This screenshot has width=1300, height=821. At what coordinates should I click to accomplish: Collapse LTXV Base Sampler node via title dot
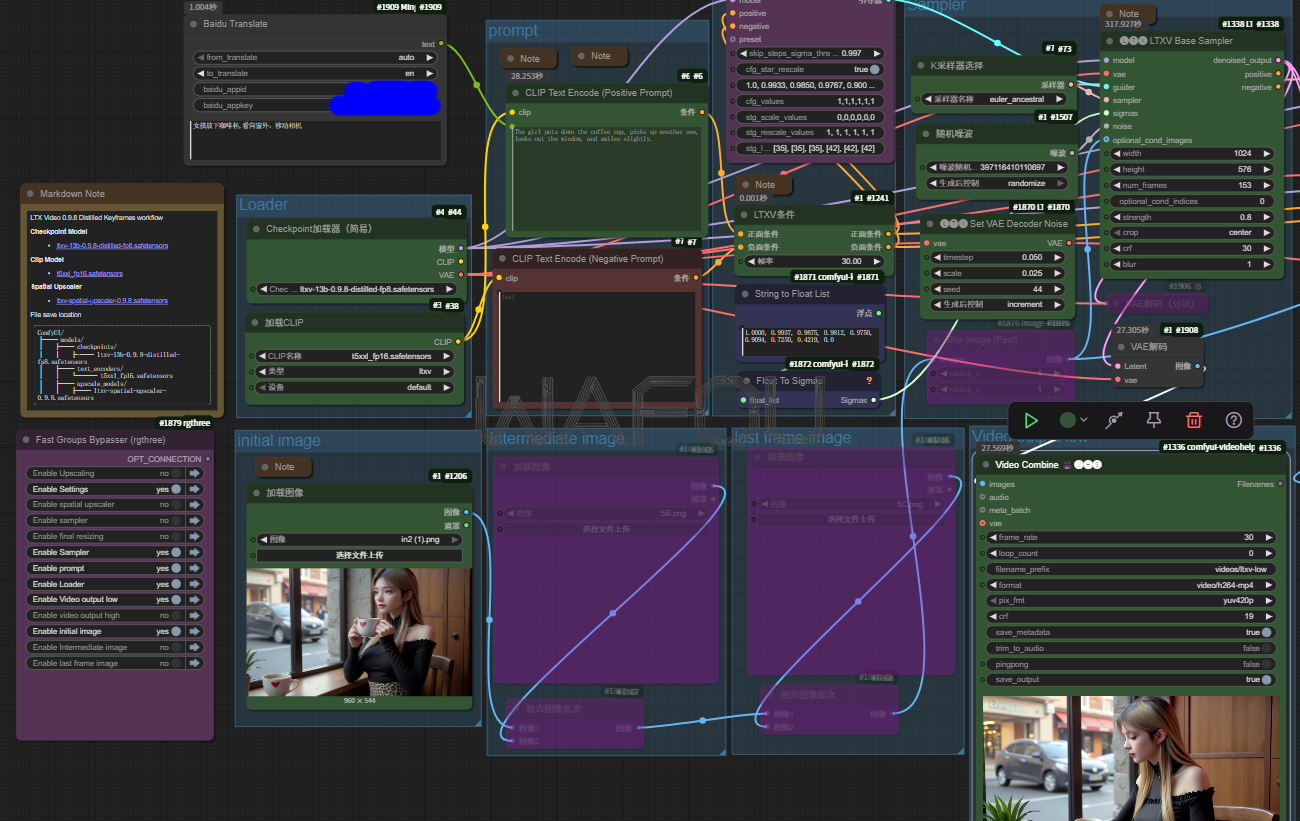1110,41
